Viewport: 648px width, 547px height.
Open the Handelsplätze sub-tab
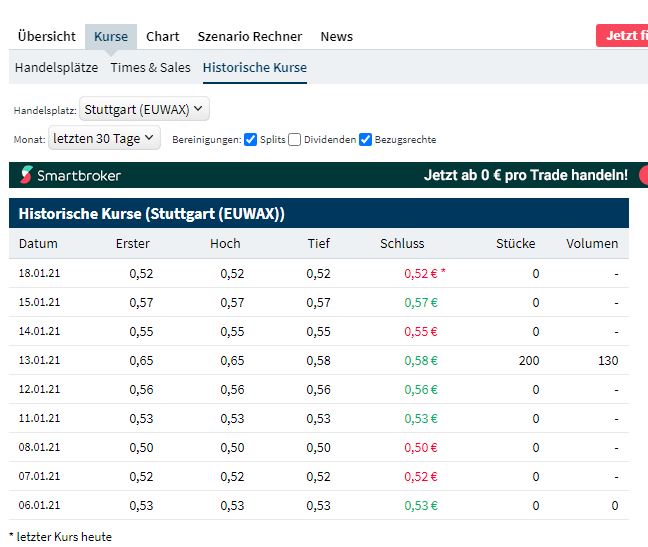[56, 67]
